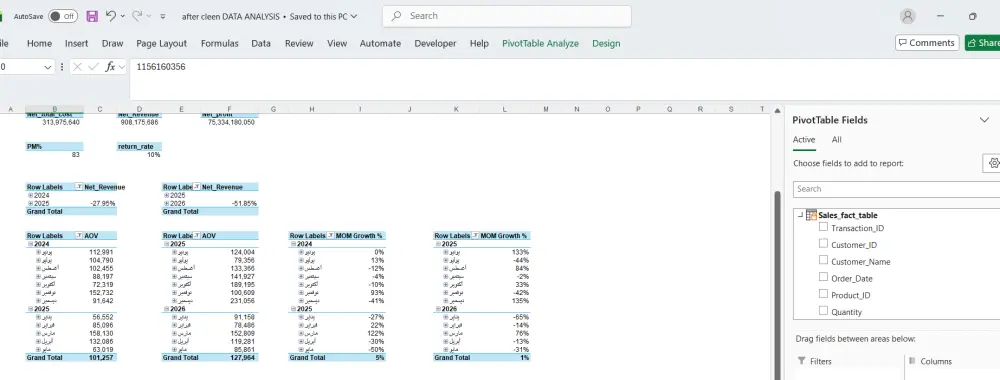Check the Product_ID field
The height and width of the screenshot is (380, 1000).
pos(823,295)
